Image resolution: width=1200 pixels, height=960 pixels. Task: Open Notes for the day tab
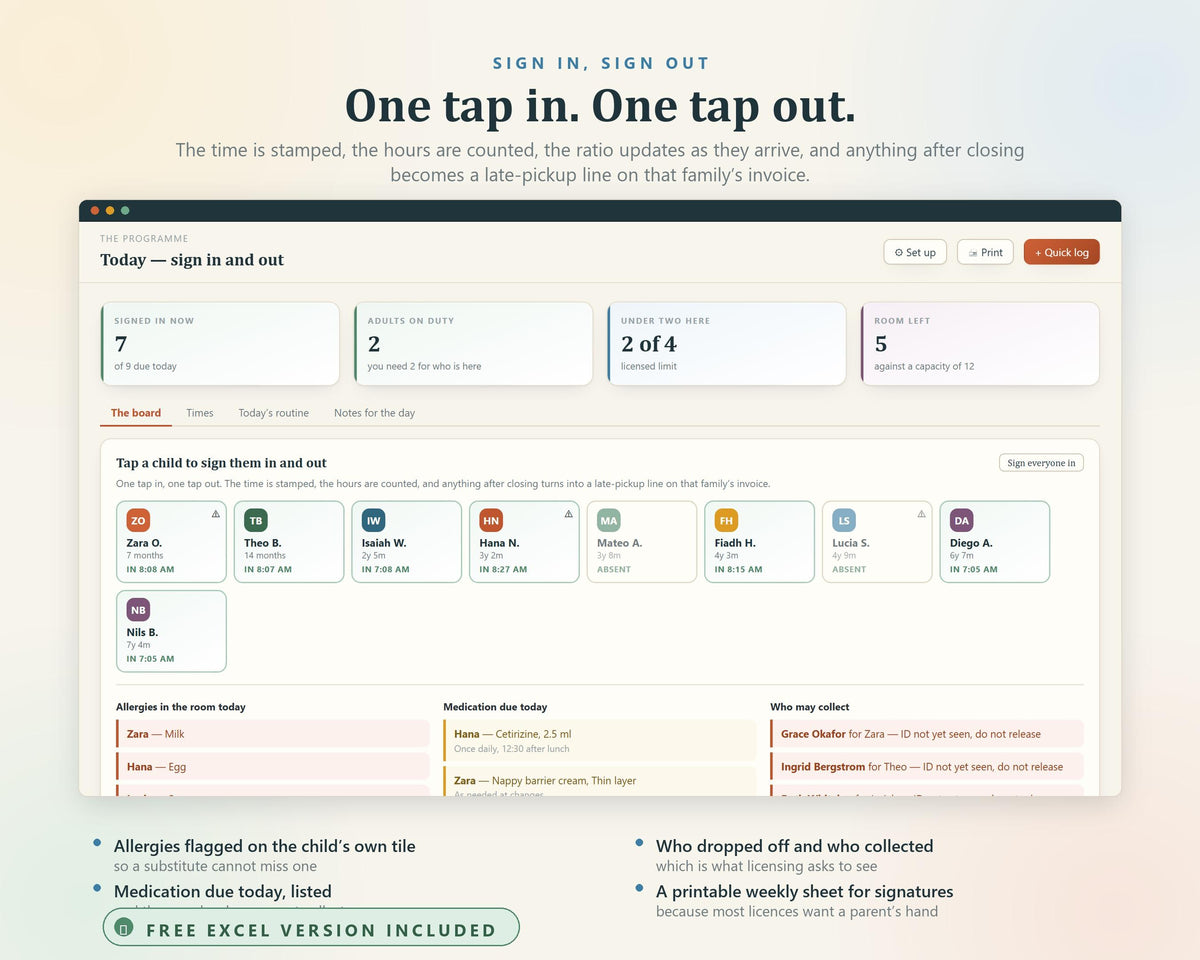coord(374,413)
